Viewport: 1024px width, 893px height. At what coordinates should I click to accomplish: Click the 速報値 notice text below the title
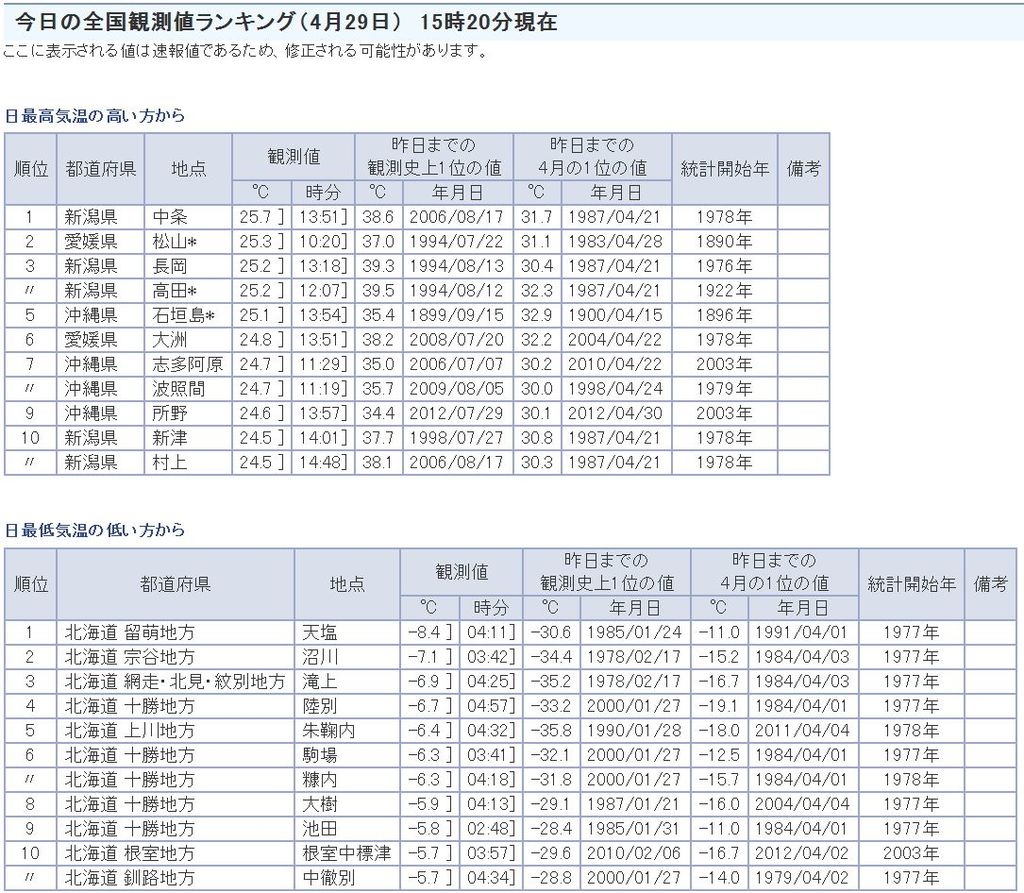[245, 51]
